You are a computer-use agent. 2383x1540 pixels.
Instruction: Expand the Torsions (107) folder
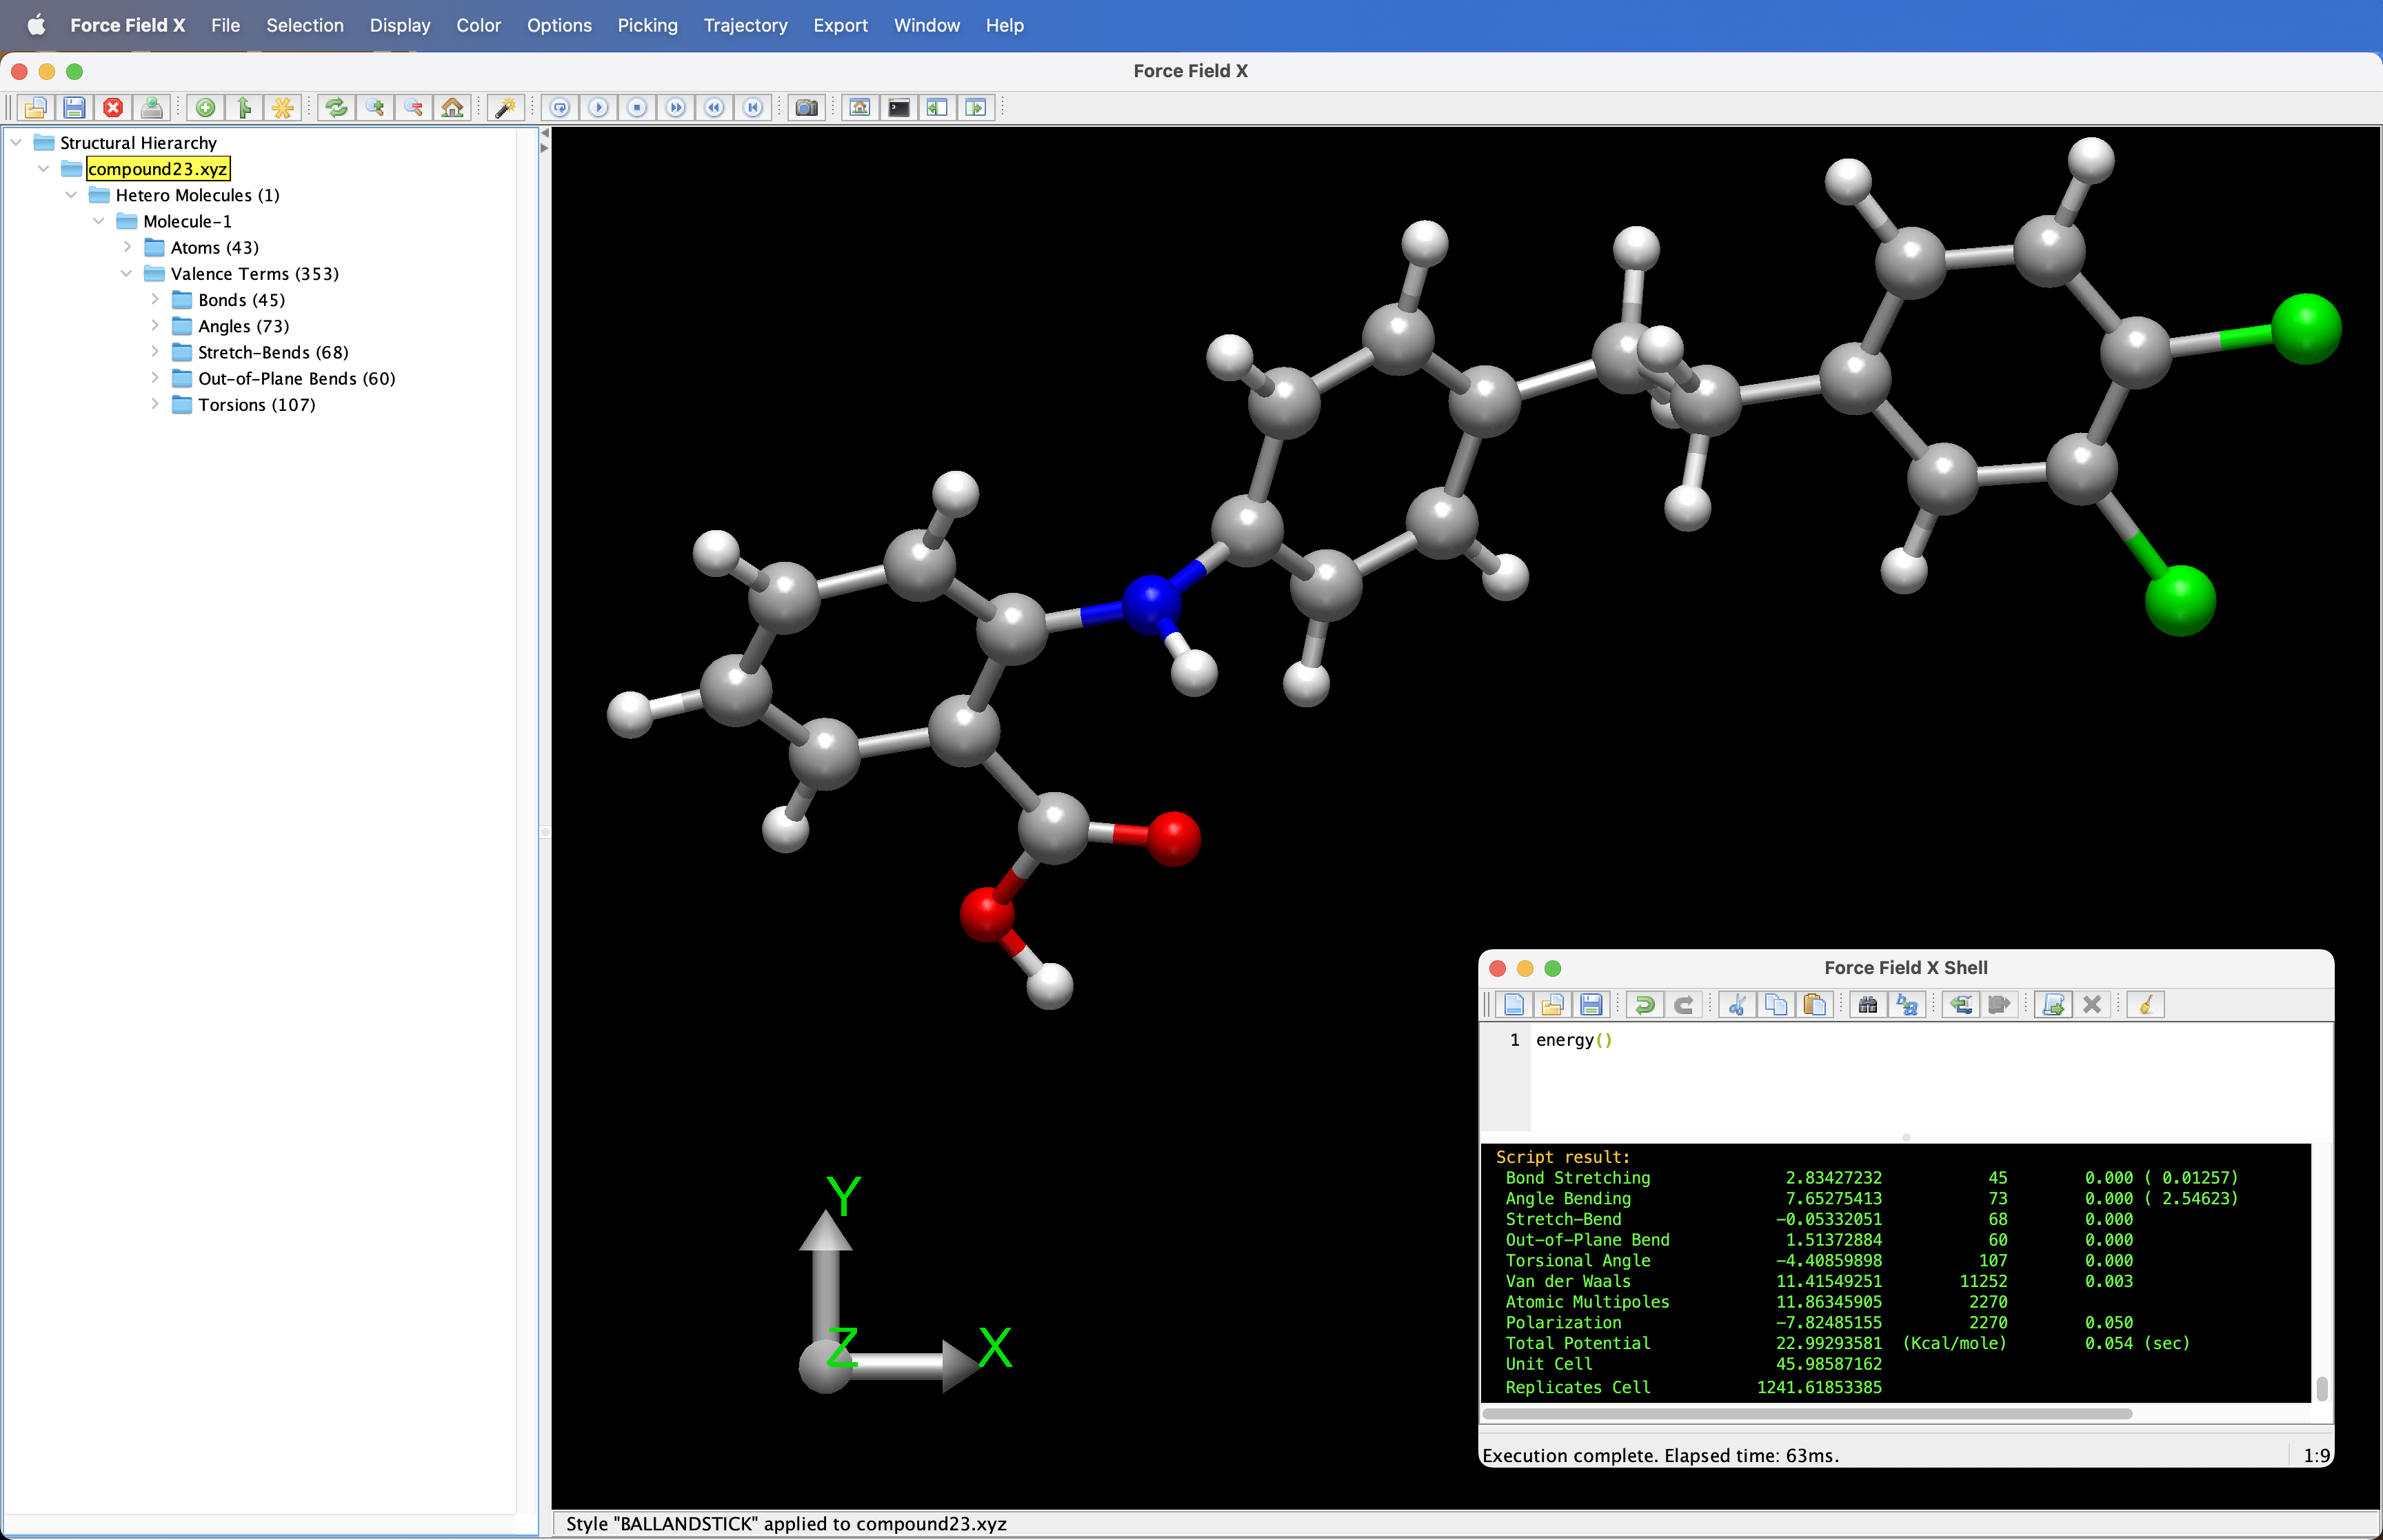[x=155, y=404]
